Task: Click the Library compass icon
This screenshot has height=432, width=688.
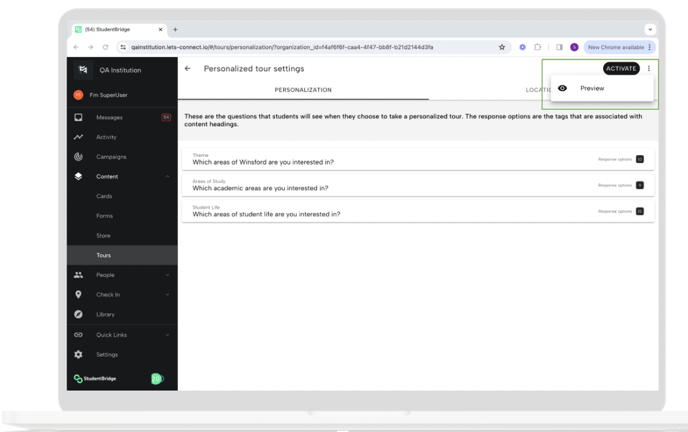Action: (x=78, y=314)
